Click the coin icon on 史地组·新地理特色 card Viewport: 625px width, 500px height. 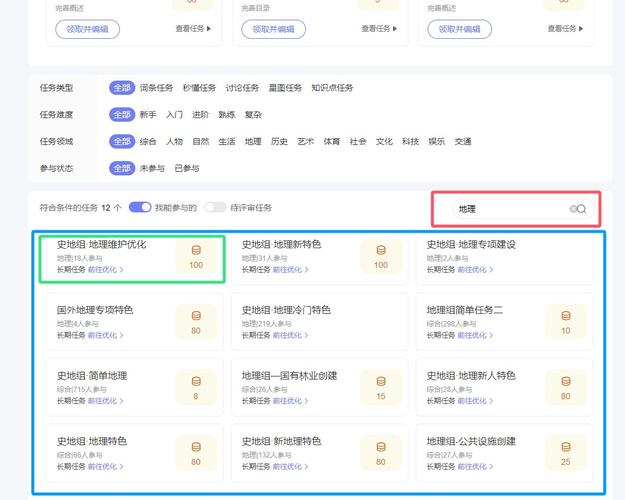381,447
